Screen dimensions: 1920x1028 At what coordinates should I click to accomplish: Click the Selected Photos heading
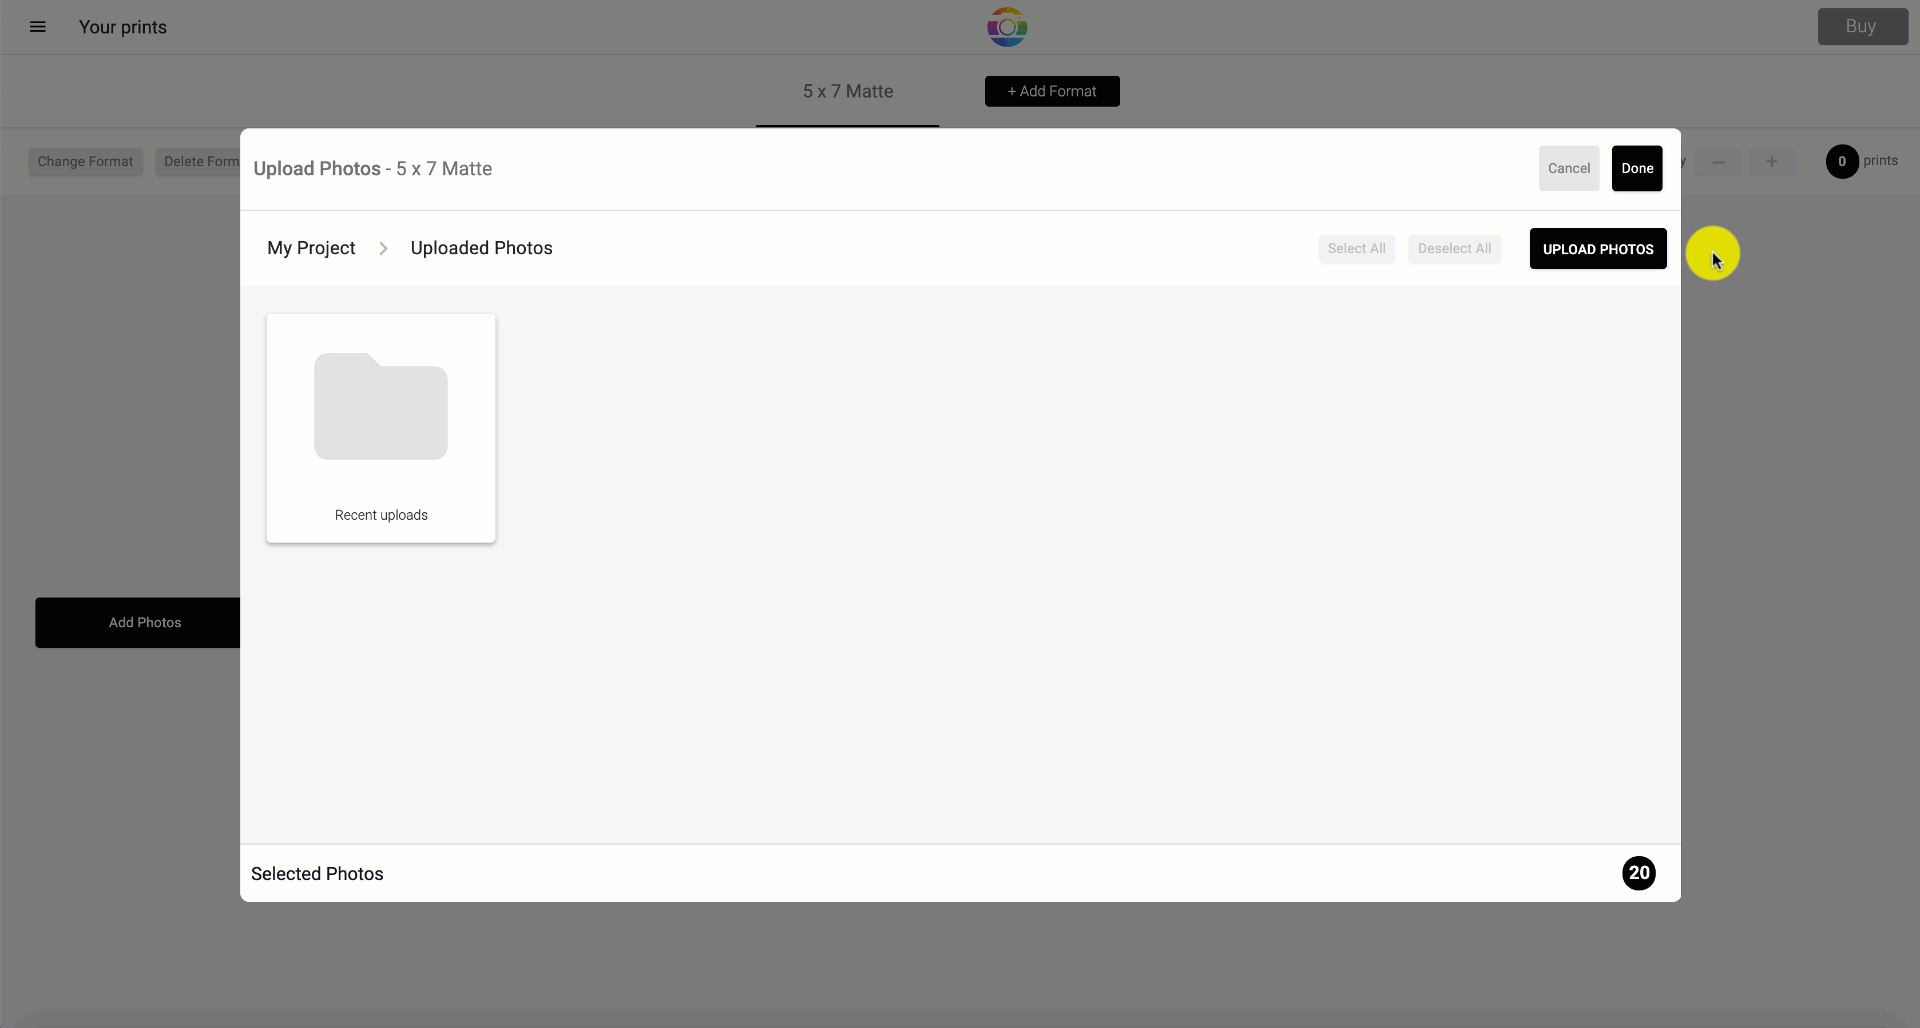point(317,874)
